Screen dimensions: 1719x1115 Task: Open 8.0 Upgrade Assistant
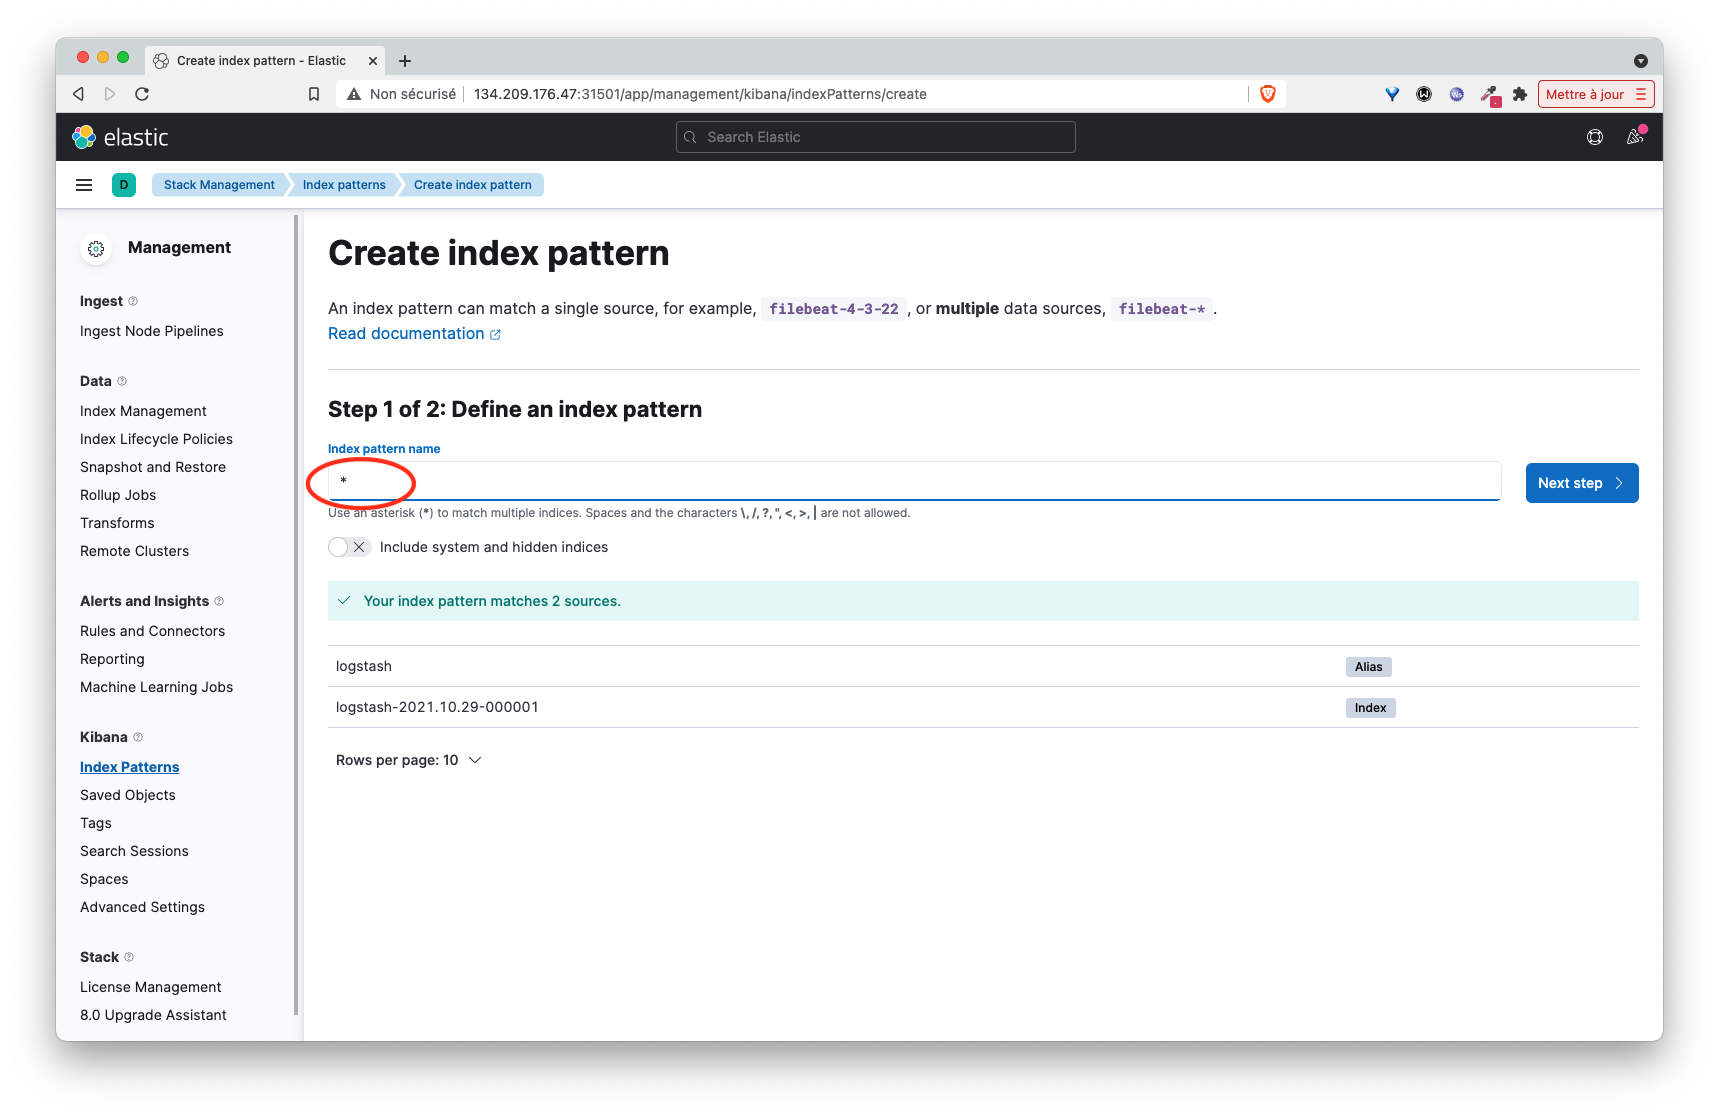153,1015
